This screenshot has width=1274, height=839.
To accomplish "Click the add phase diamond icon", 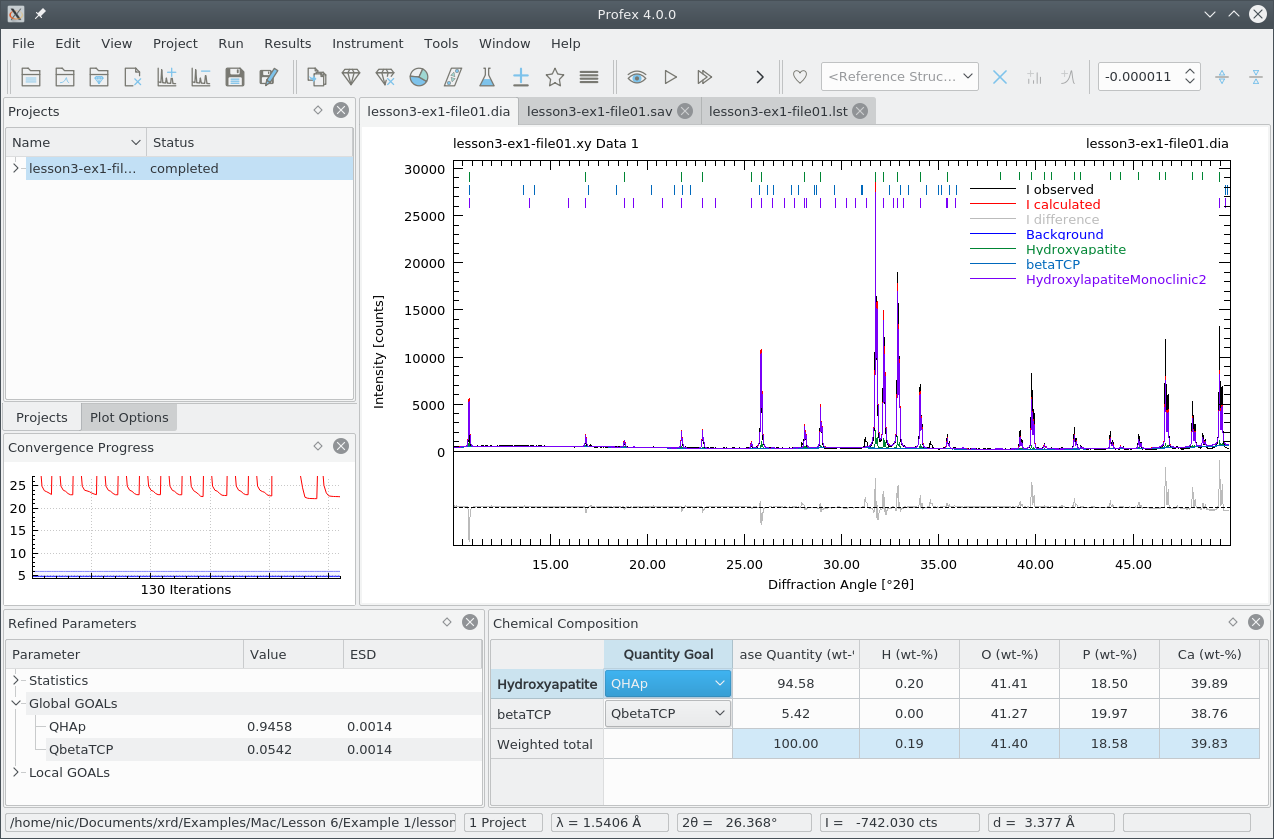I will 351,77.
